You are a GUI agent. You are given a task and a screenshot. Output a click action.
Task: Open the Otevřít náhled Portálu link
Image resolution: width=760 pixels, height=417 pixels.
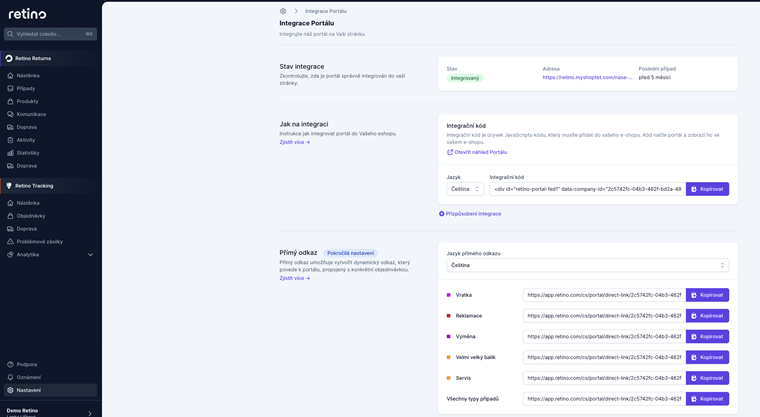(x=480, y=152)
